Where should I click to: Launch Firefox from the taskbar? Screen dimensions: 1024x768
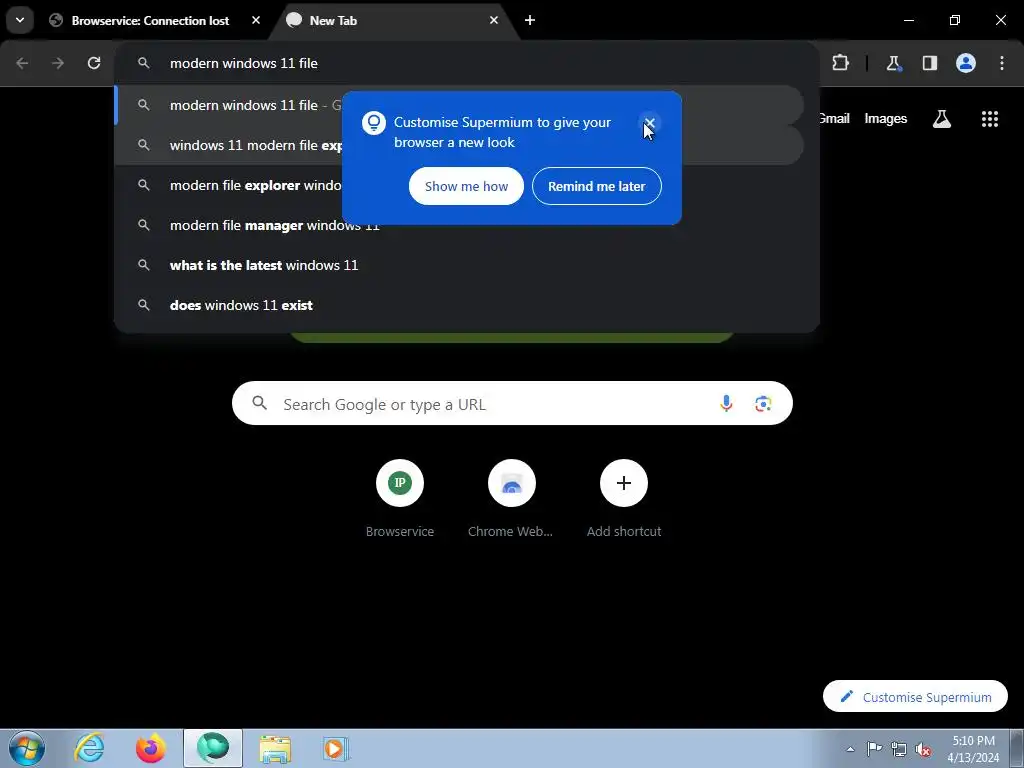pyautogui.click(x=151, y=748)
